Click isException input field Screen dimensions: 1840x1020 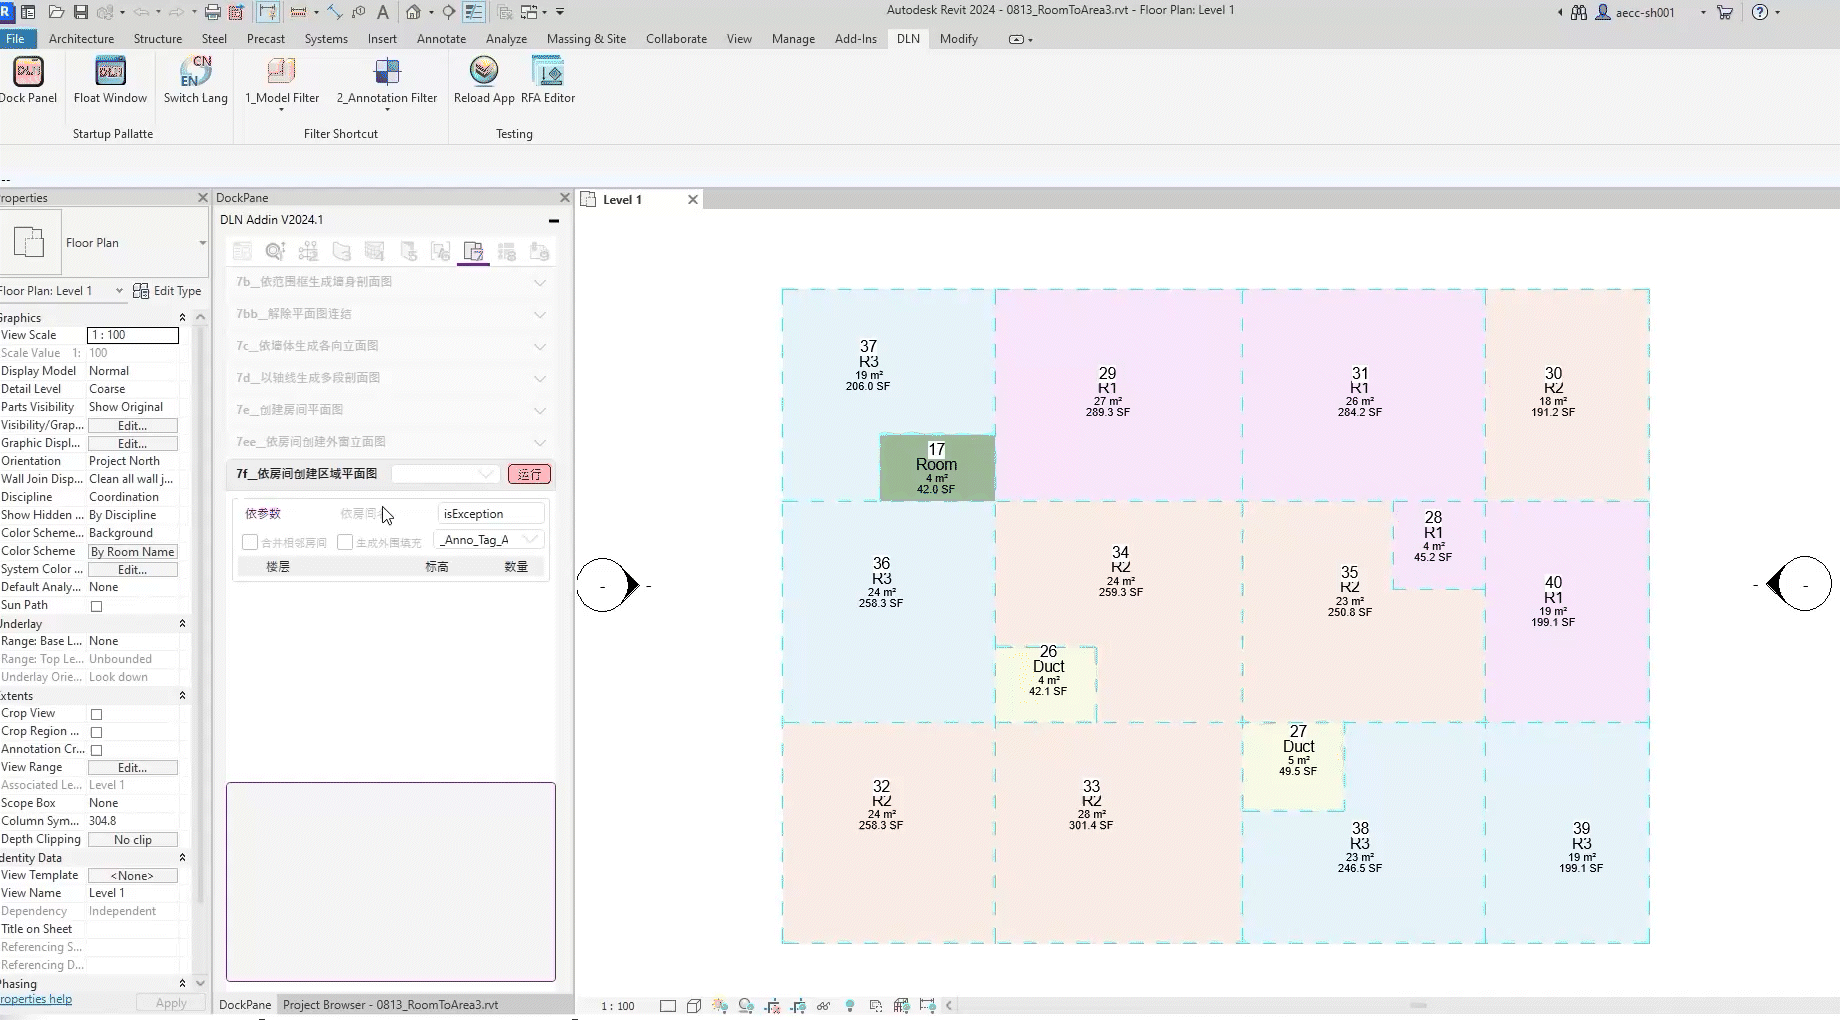point(490,514)
